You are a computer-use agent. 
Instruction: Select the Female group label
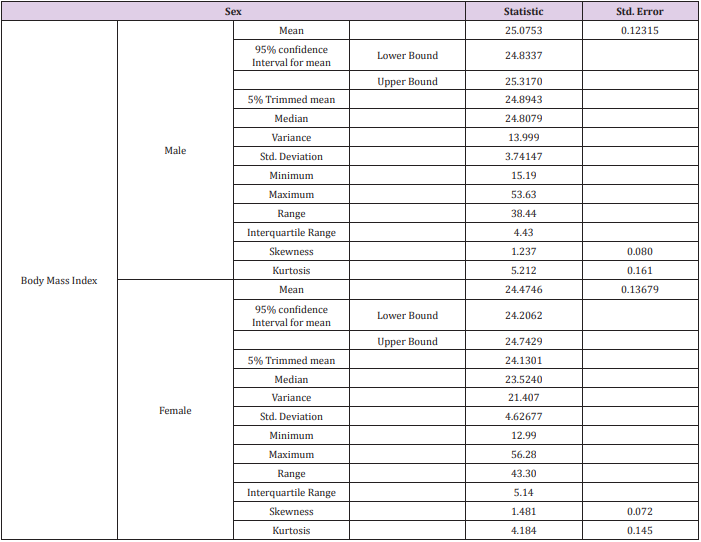(x=175, y=411)
